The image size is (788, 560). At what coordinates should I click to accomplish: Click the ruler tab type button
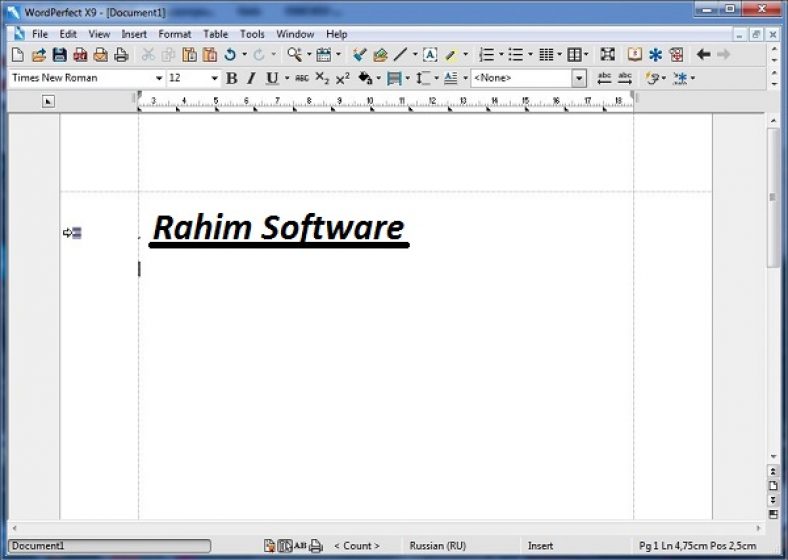pos(48,102)
